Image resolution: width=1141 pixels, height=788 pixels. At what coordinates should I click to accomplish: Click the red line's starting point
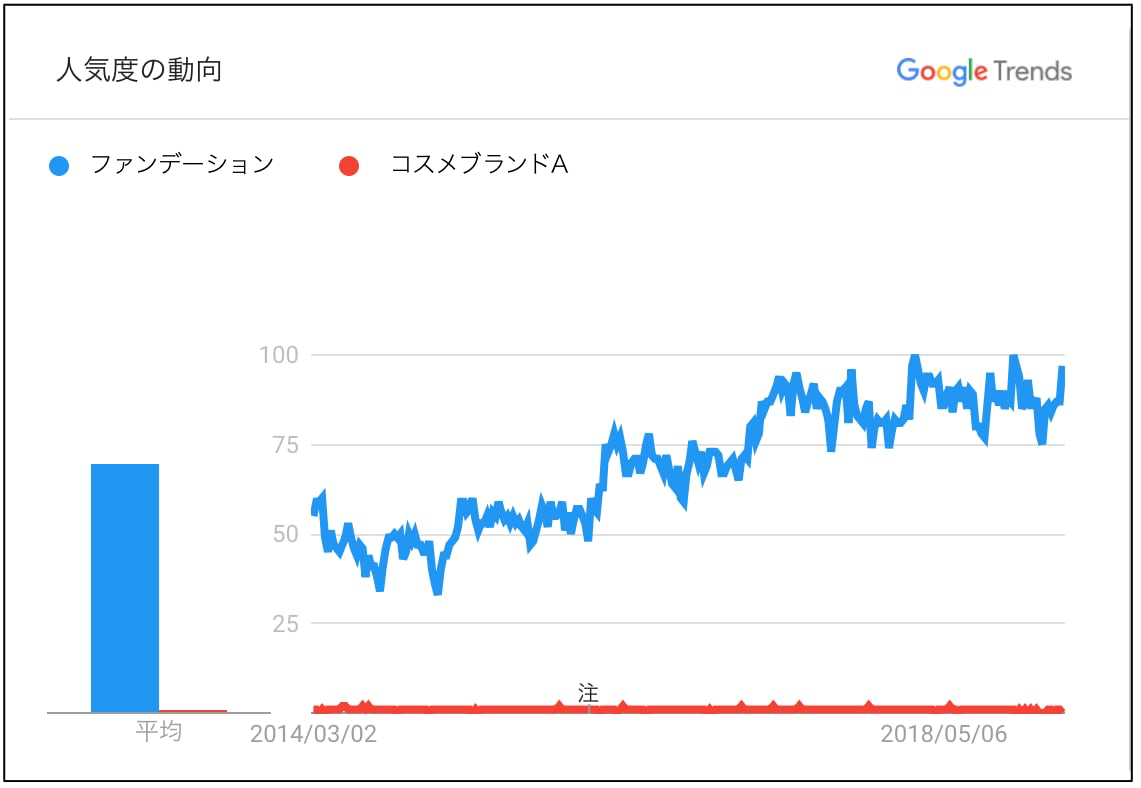pyautogui.click(x=314, y=709)
